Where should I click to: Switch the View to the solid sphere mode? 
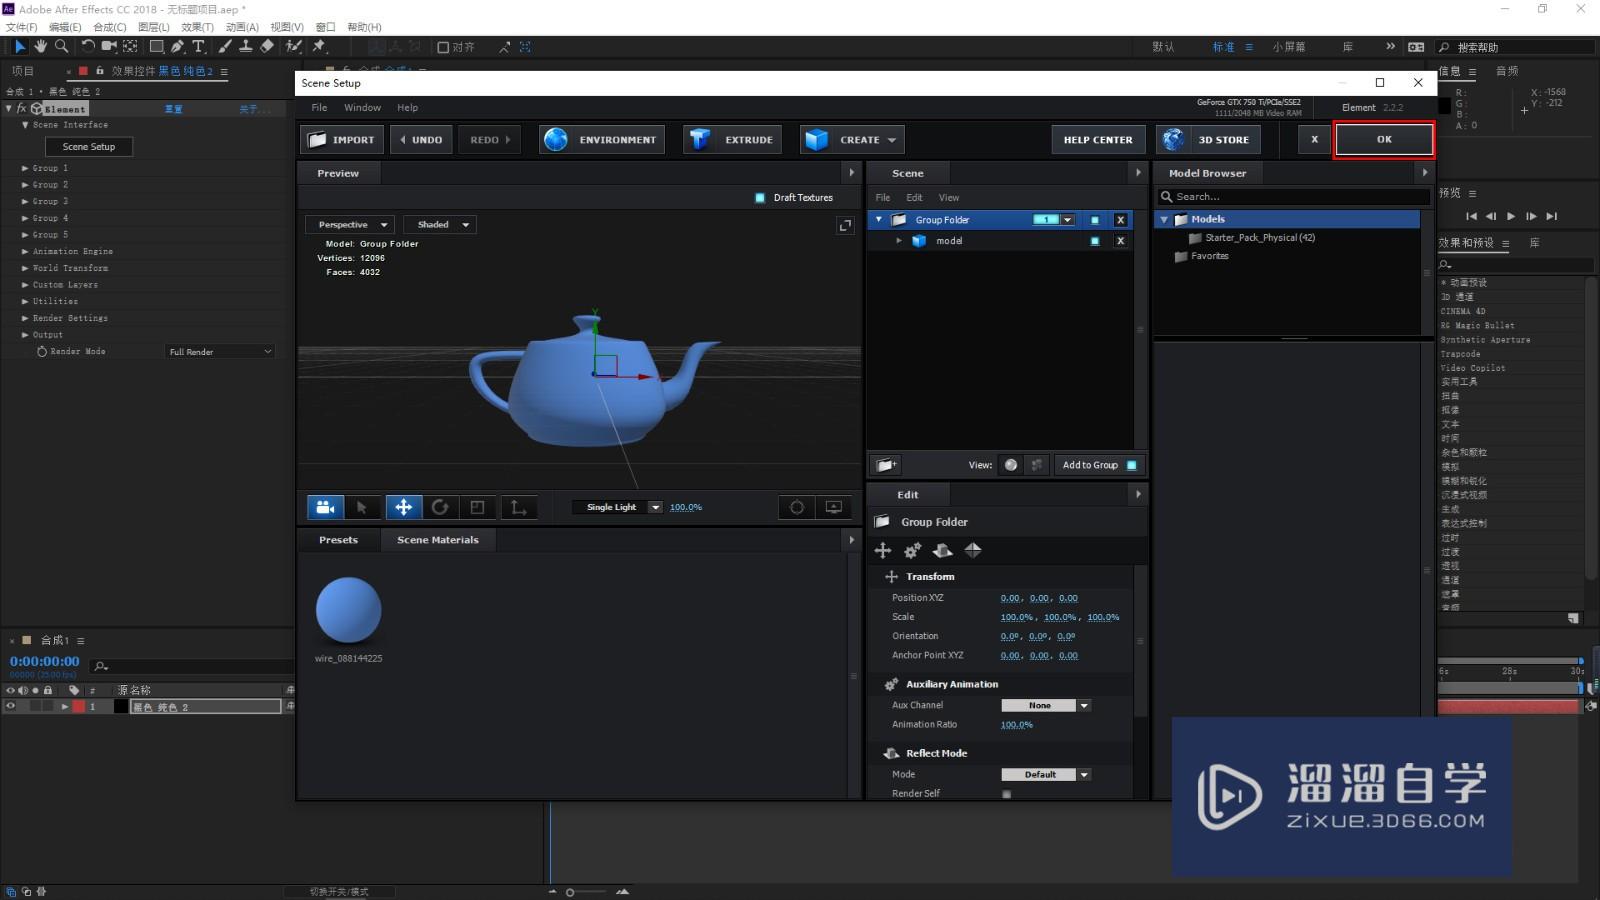pyautogui.click(x=1011, y=464)
